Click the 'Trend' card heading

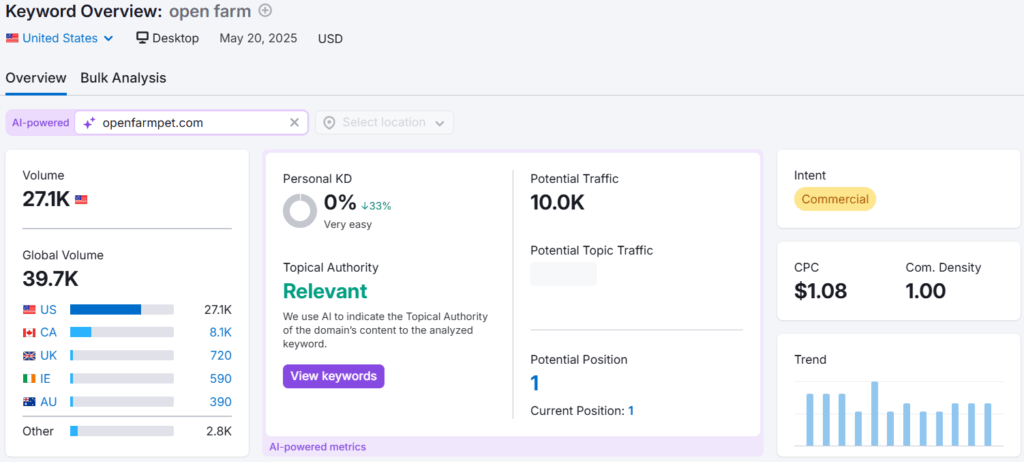(x=810, y=359)
